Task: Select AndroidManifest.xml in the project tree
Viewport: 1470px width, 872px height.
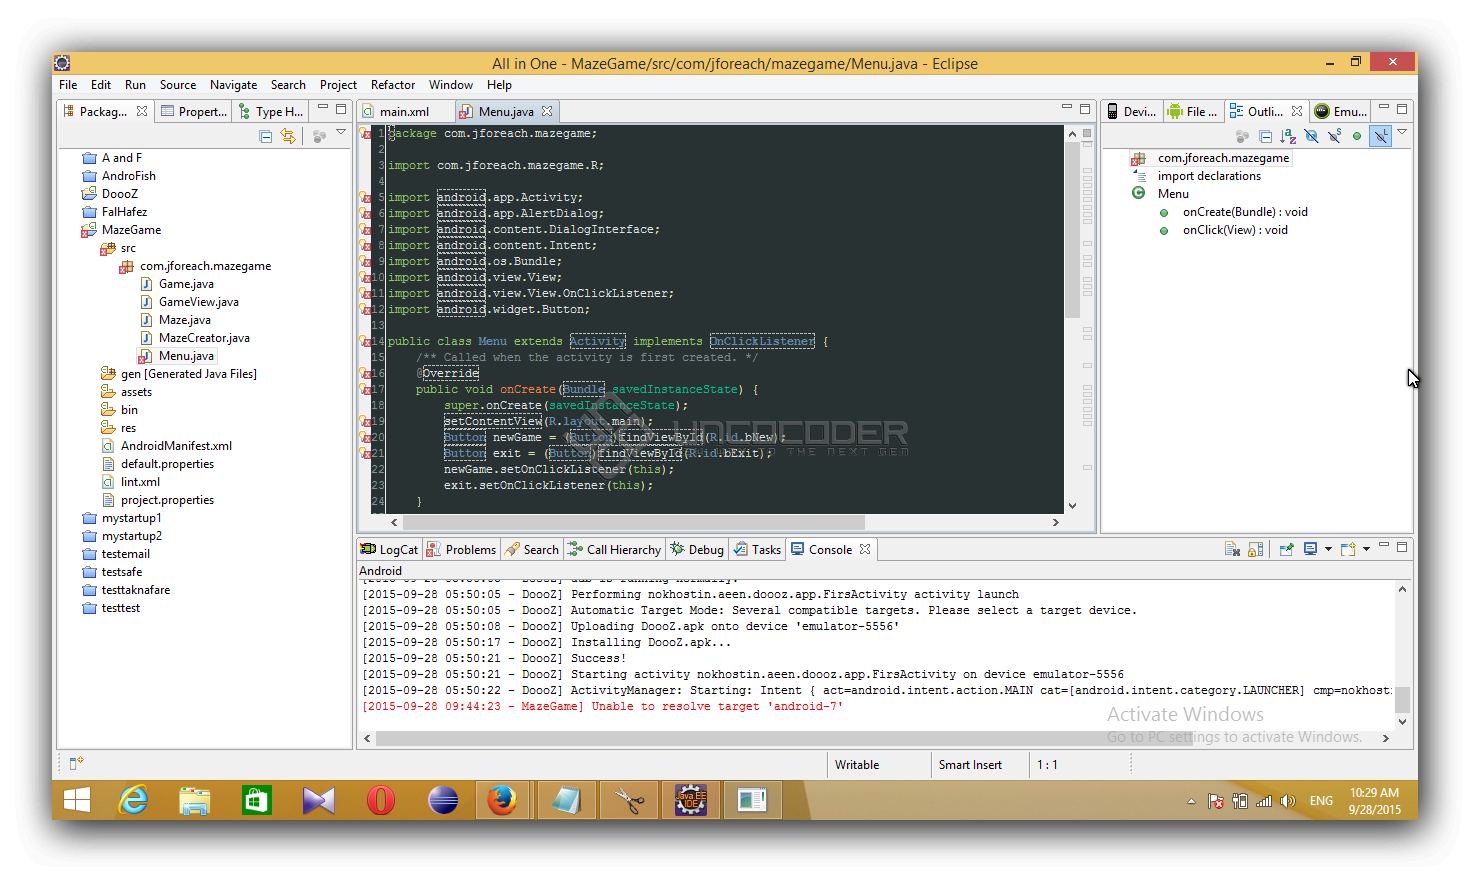Action: 176,446
